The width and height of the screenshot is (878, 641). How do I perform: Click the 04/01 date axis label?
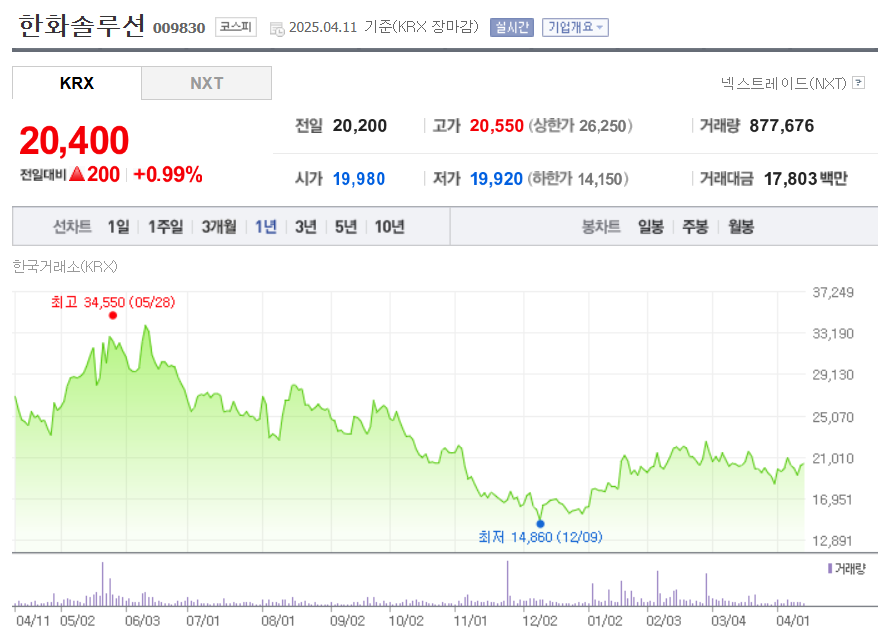point(793,621)
